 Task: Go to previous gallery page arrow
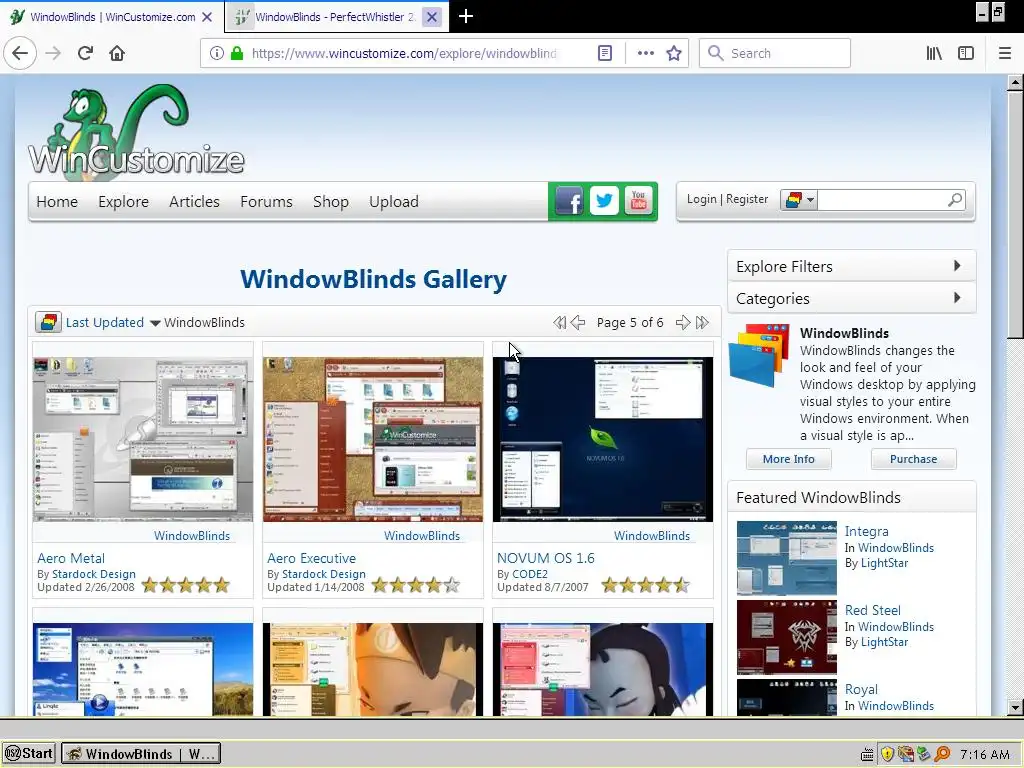pos(578,323)
